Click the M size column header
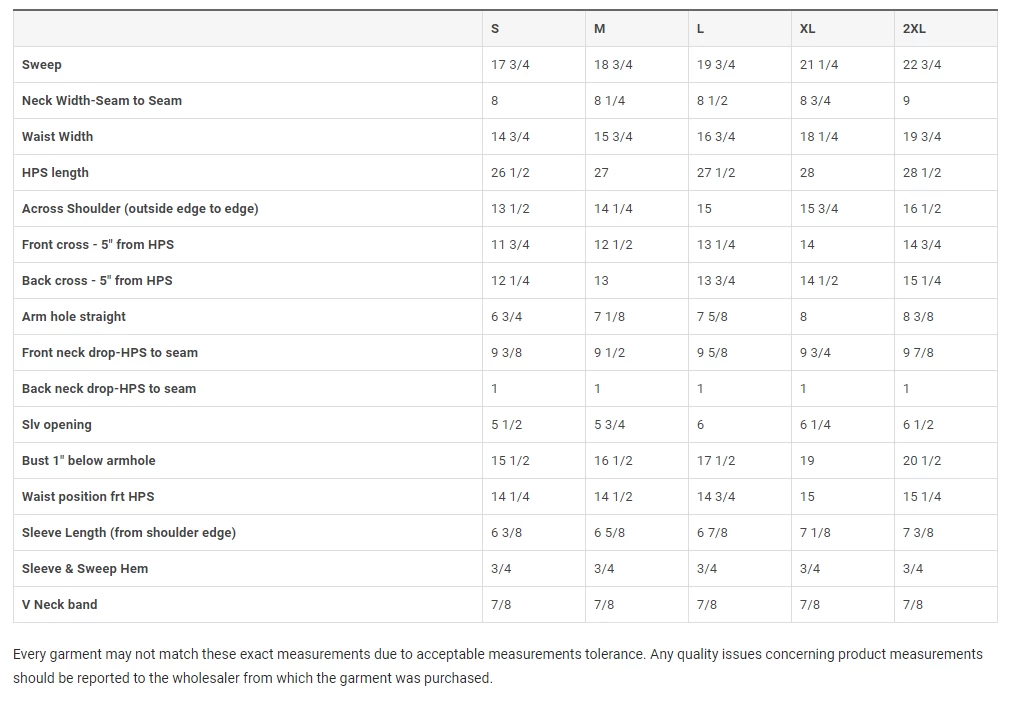The width and height of the screenshot is (1027, 717). coord(599,29)
